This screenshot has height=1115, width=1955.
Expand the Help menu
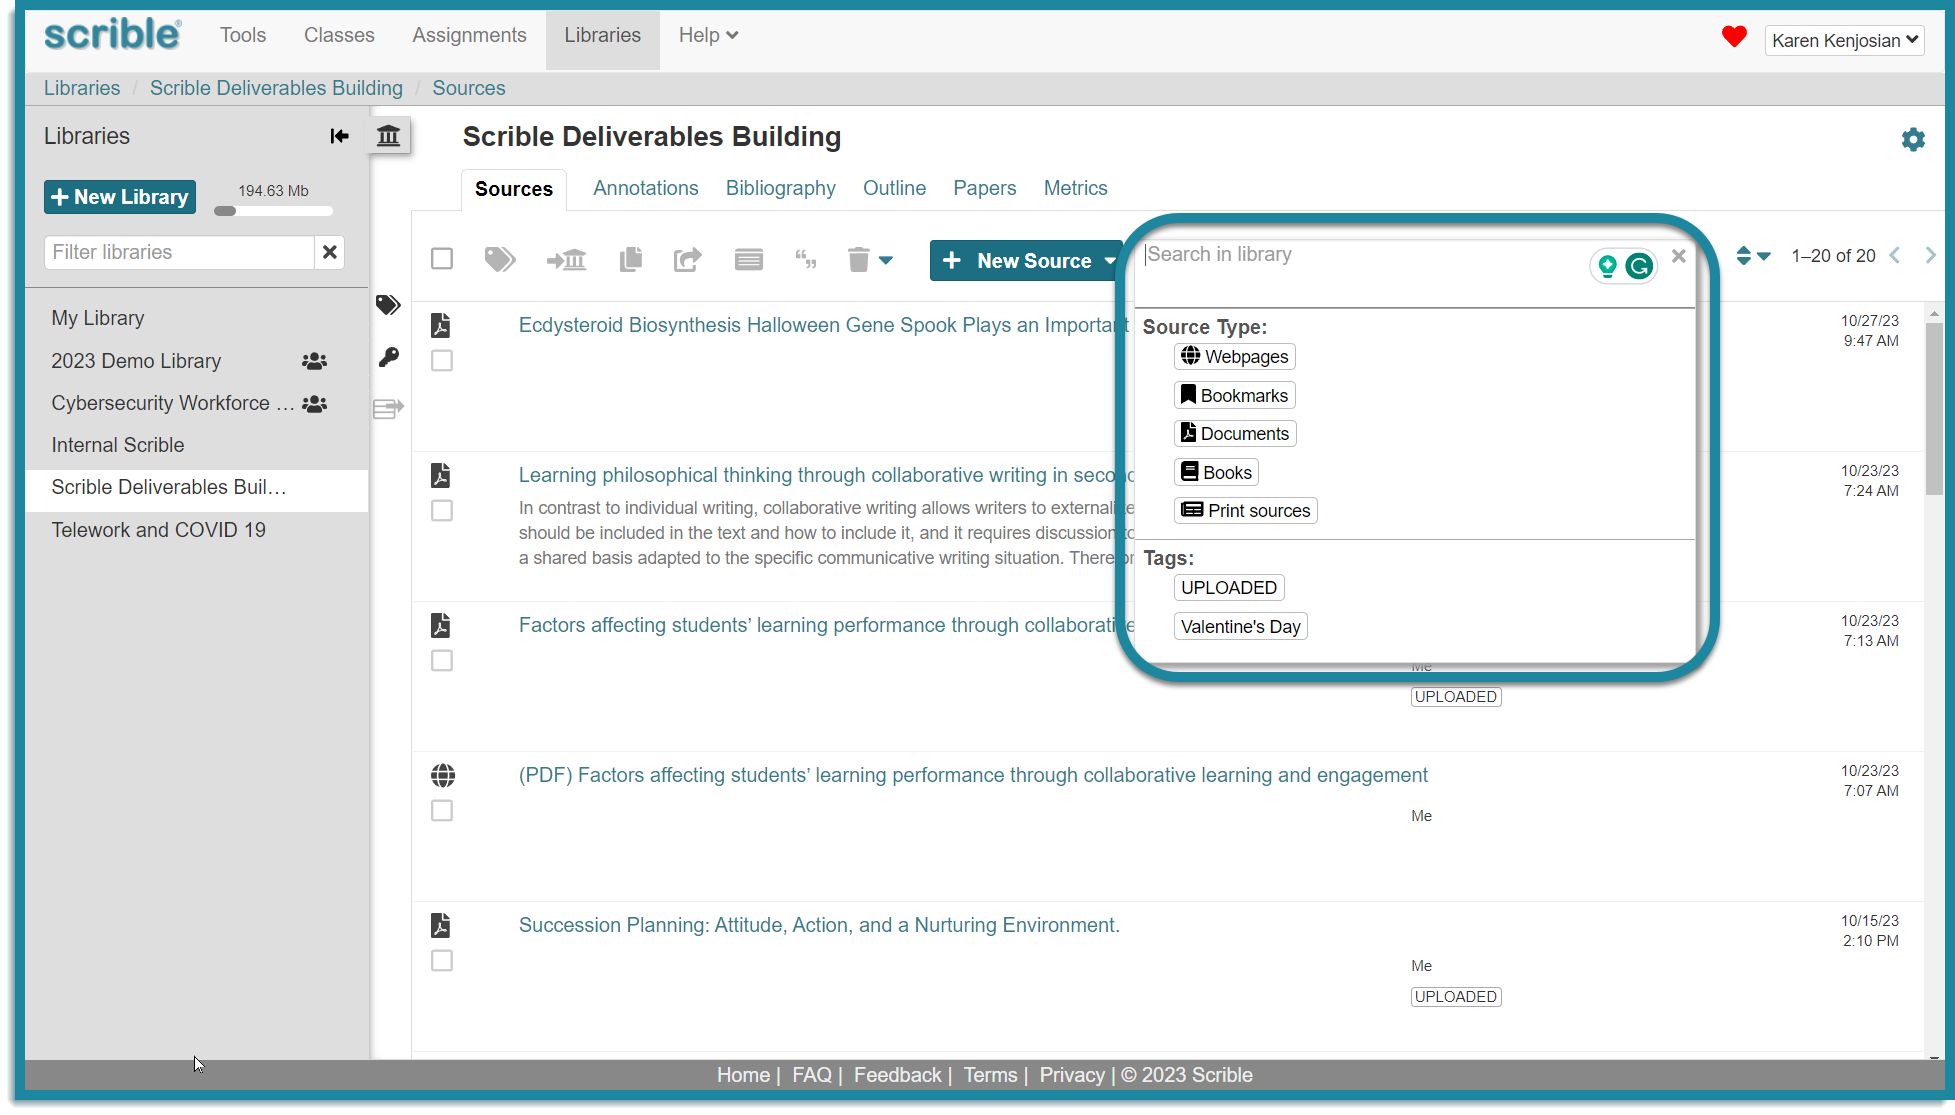tap(707, 35)
